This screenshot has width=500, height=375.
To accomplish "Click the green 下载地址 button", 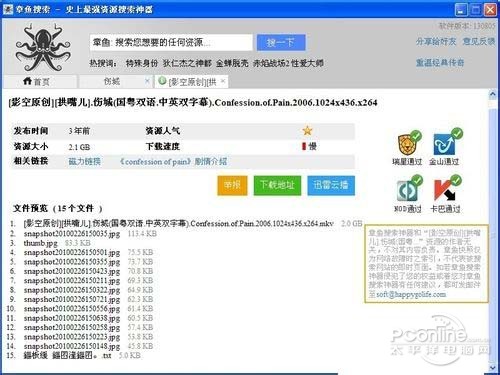I will tap(277, 185).
